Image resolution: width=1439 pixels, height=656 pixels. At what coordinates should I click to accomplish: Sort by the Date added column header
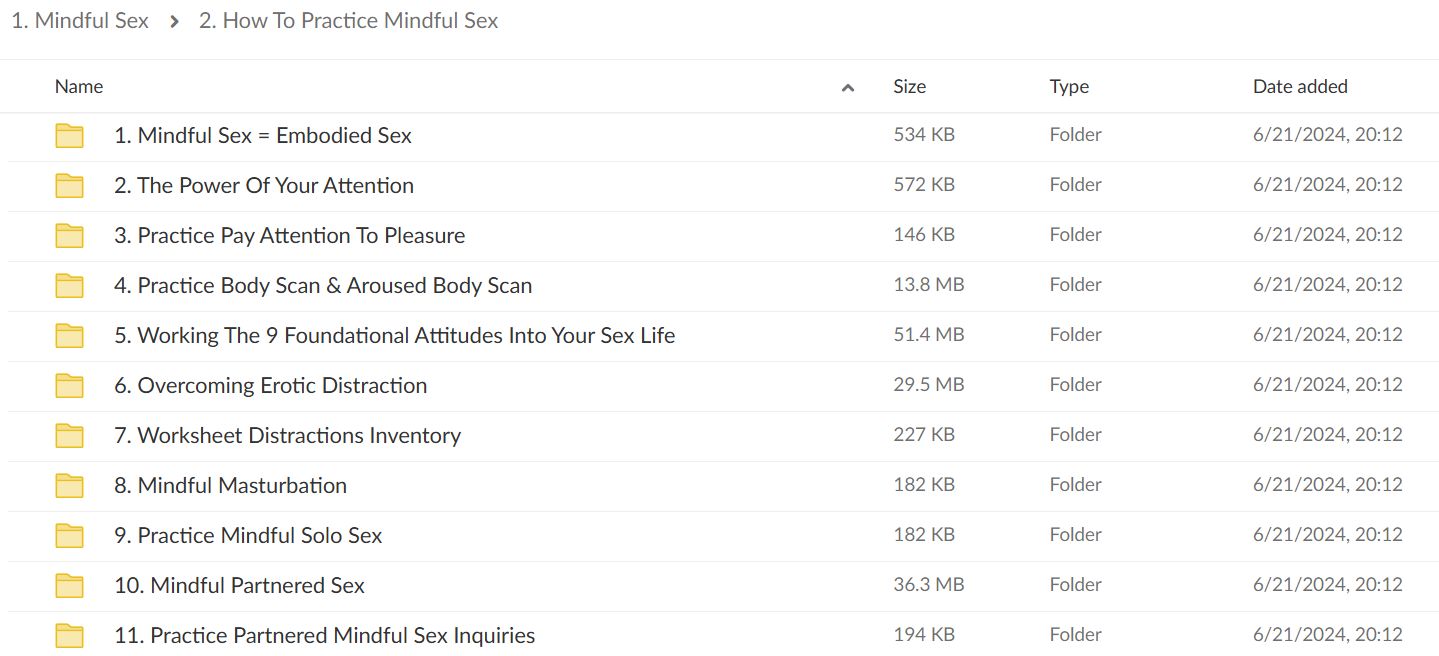1300,87
